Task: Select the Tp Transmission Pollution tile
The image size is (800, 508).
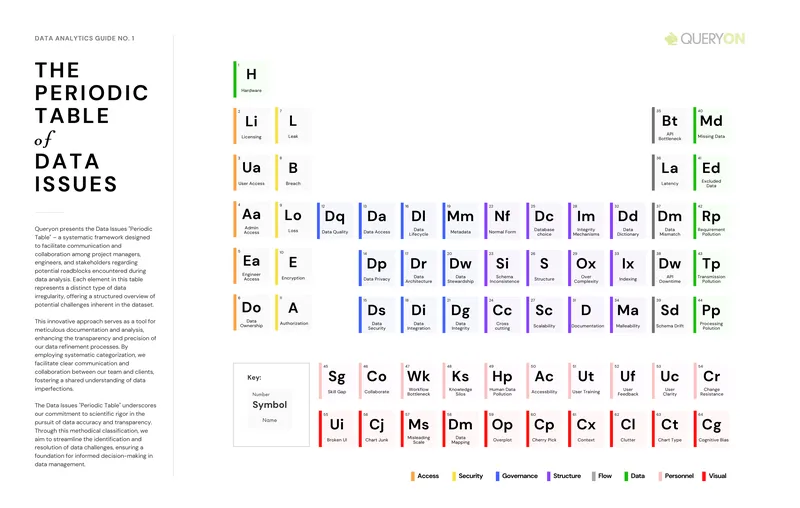Action: pos(712,268)
